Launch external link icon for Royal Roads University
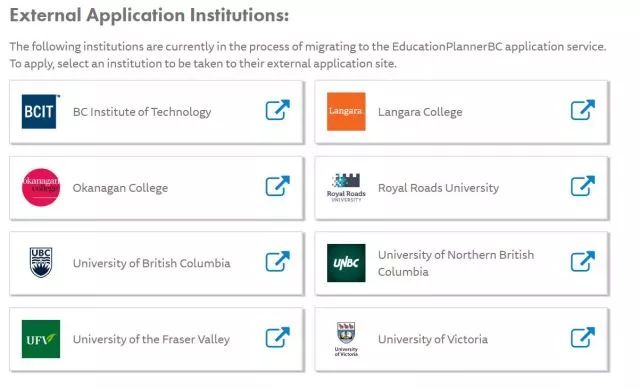The width and height of the screenshot is (640, 389). coord(583,186)
